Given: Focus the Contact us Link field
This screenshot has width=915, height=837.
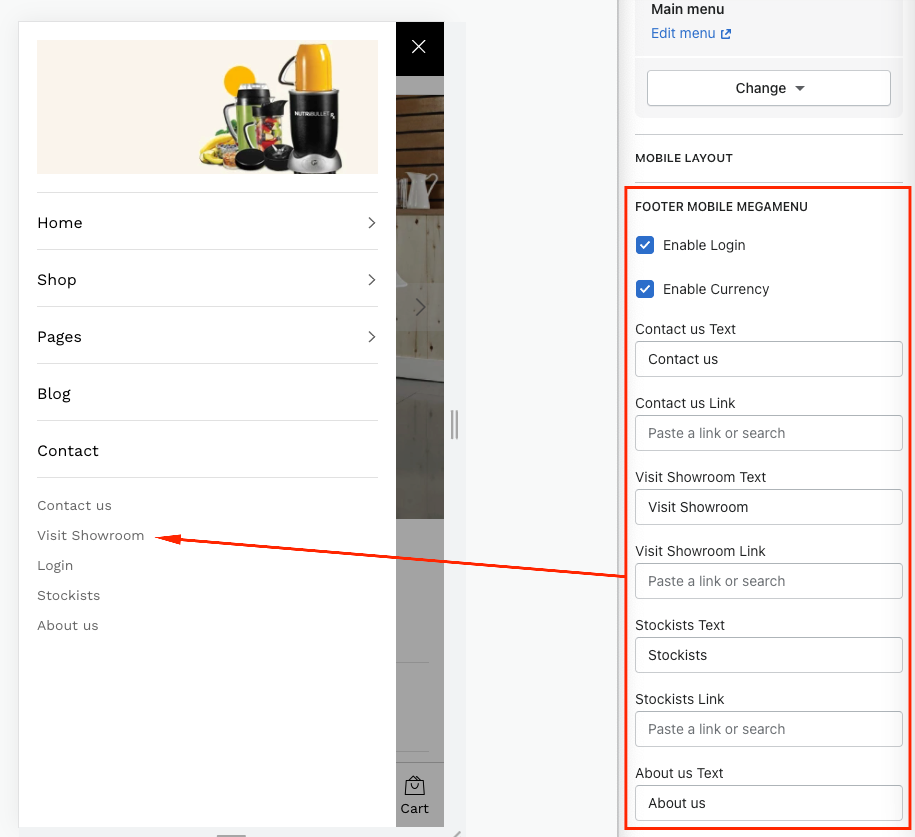Looking at the screenshot, I should (768, 433).
